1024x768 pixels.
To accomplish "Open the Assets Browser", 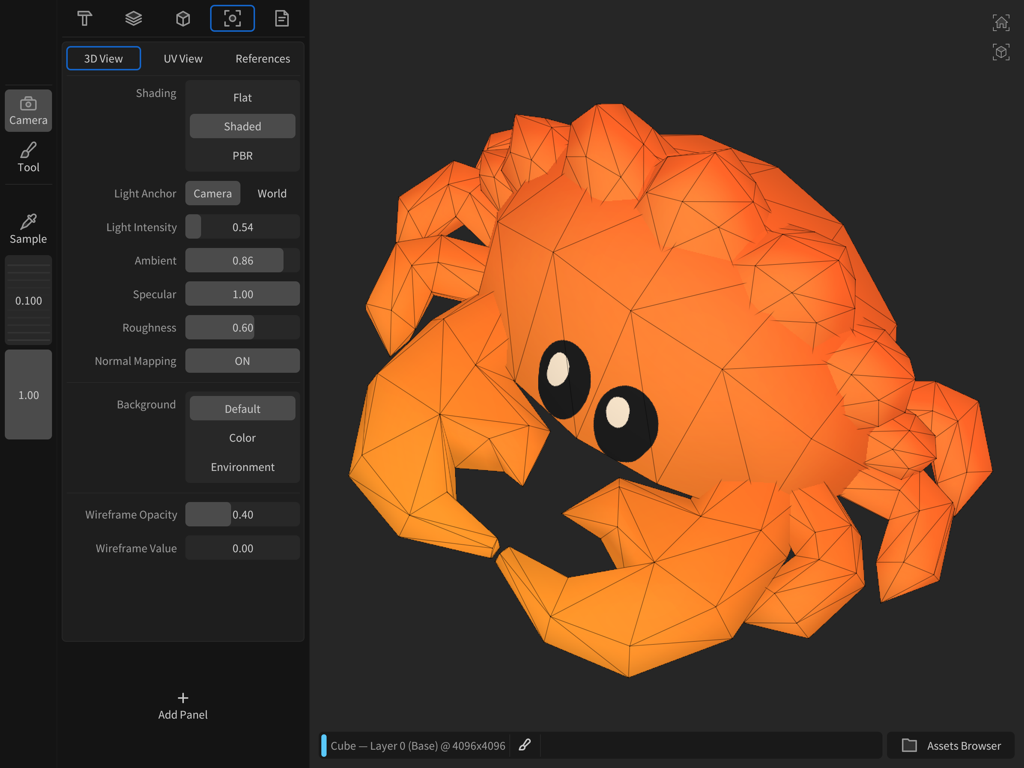I will tap(950, 745).
